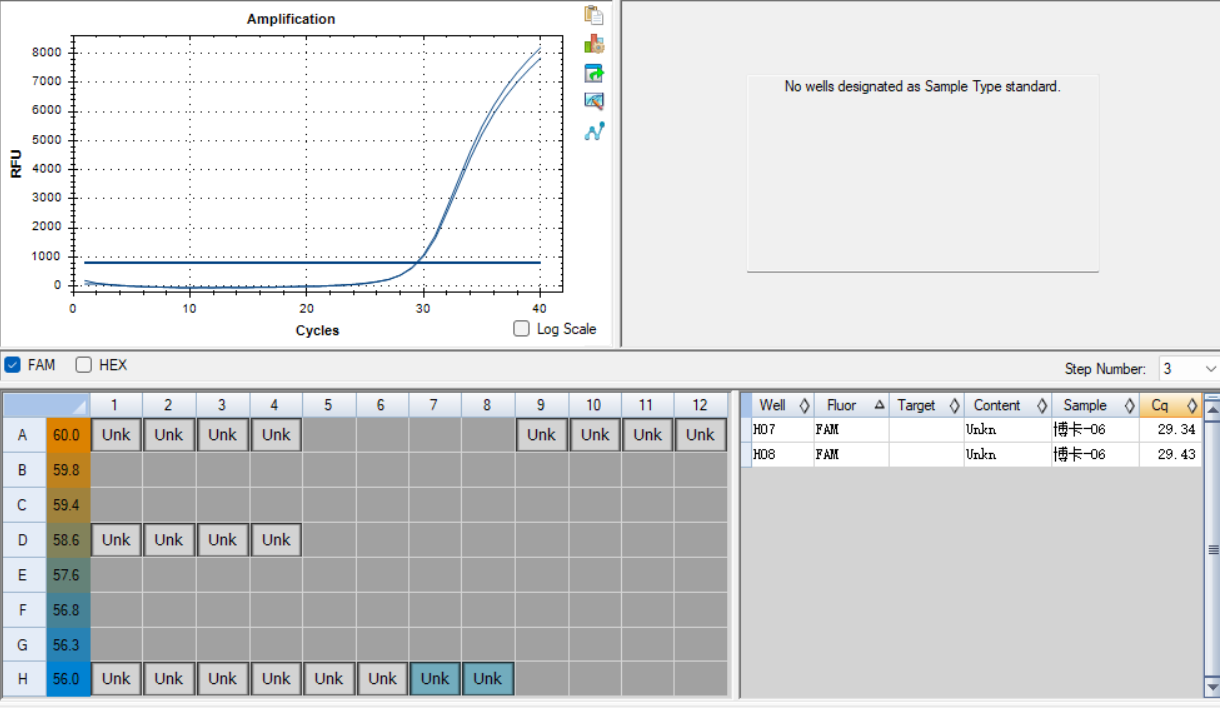The width and height of the screenshot is (1220, 708).
Task: Select plate well D2
Action: [169, 540]
